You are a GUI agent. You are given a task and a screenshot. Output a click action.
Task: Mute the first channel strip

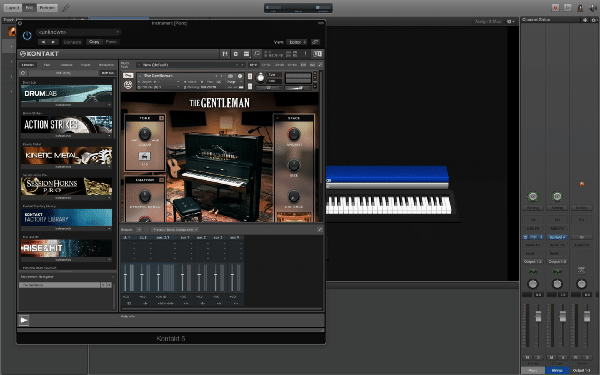point(527,357)
